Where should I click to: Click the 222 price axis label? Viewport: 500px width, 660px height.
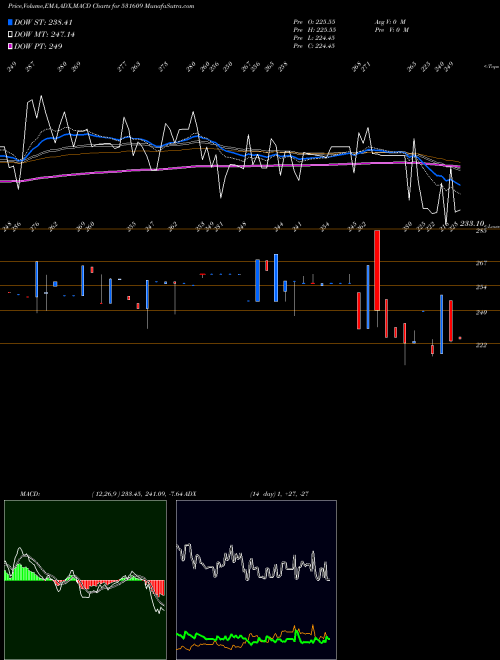pos(481,345)
